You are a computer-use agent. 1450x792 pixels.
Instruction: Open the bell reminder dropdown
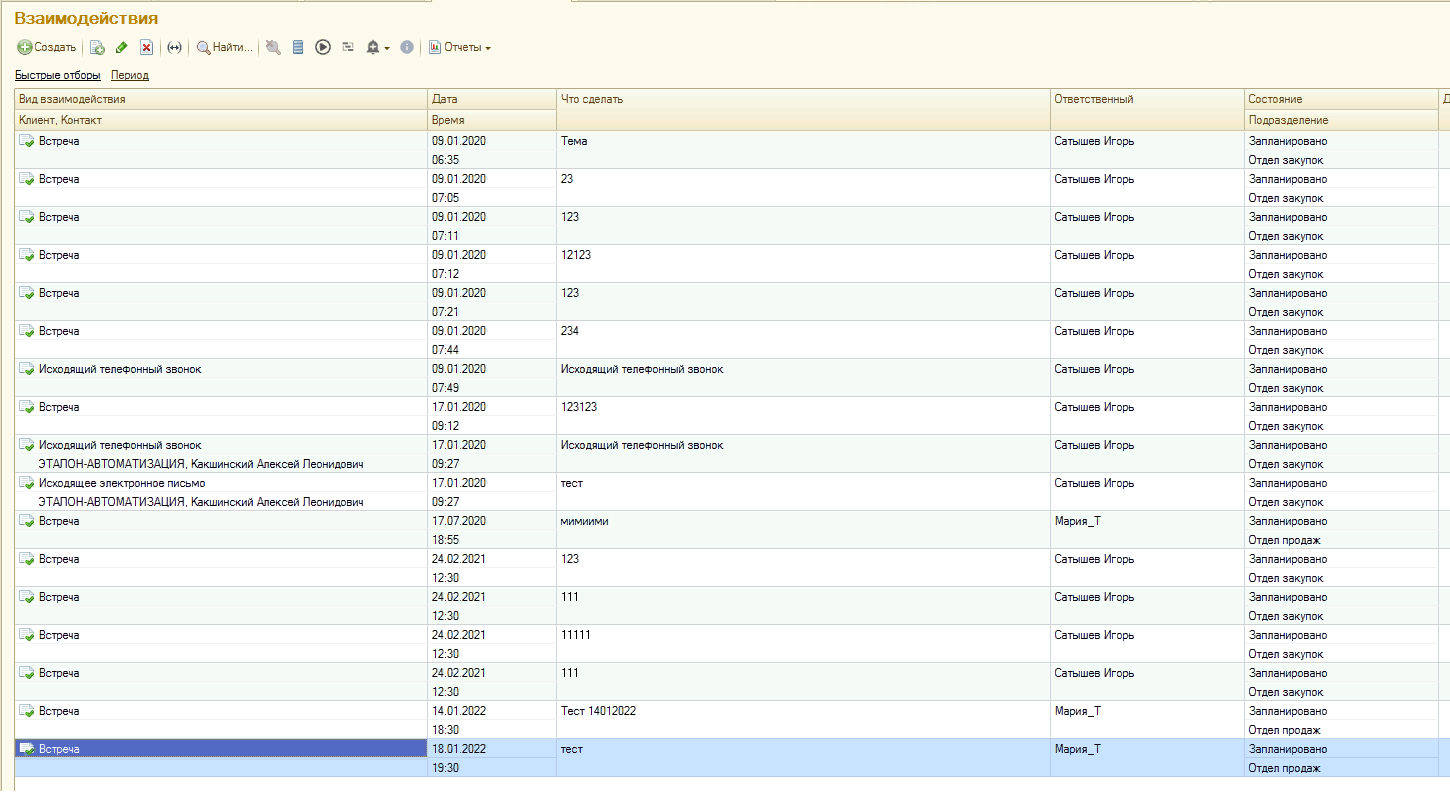(378, 47)
